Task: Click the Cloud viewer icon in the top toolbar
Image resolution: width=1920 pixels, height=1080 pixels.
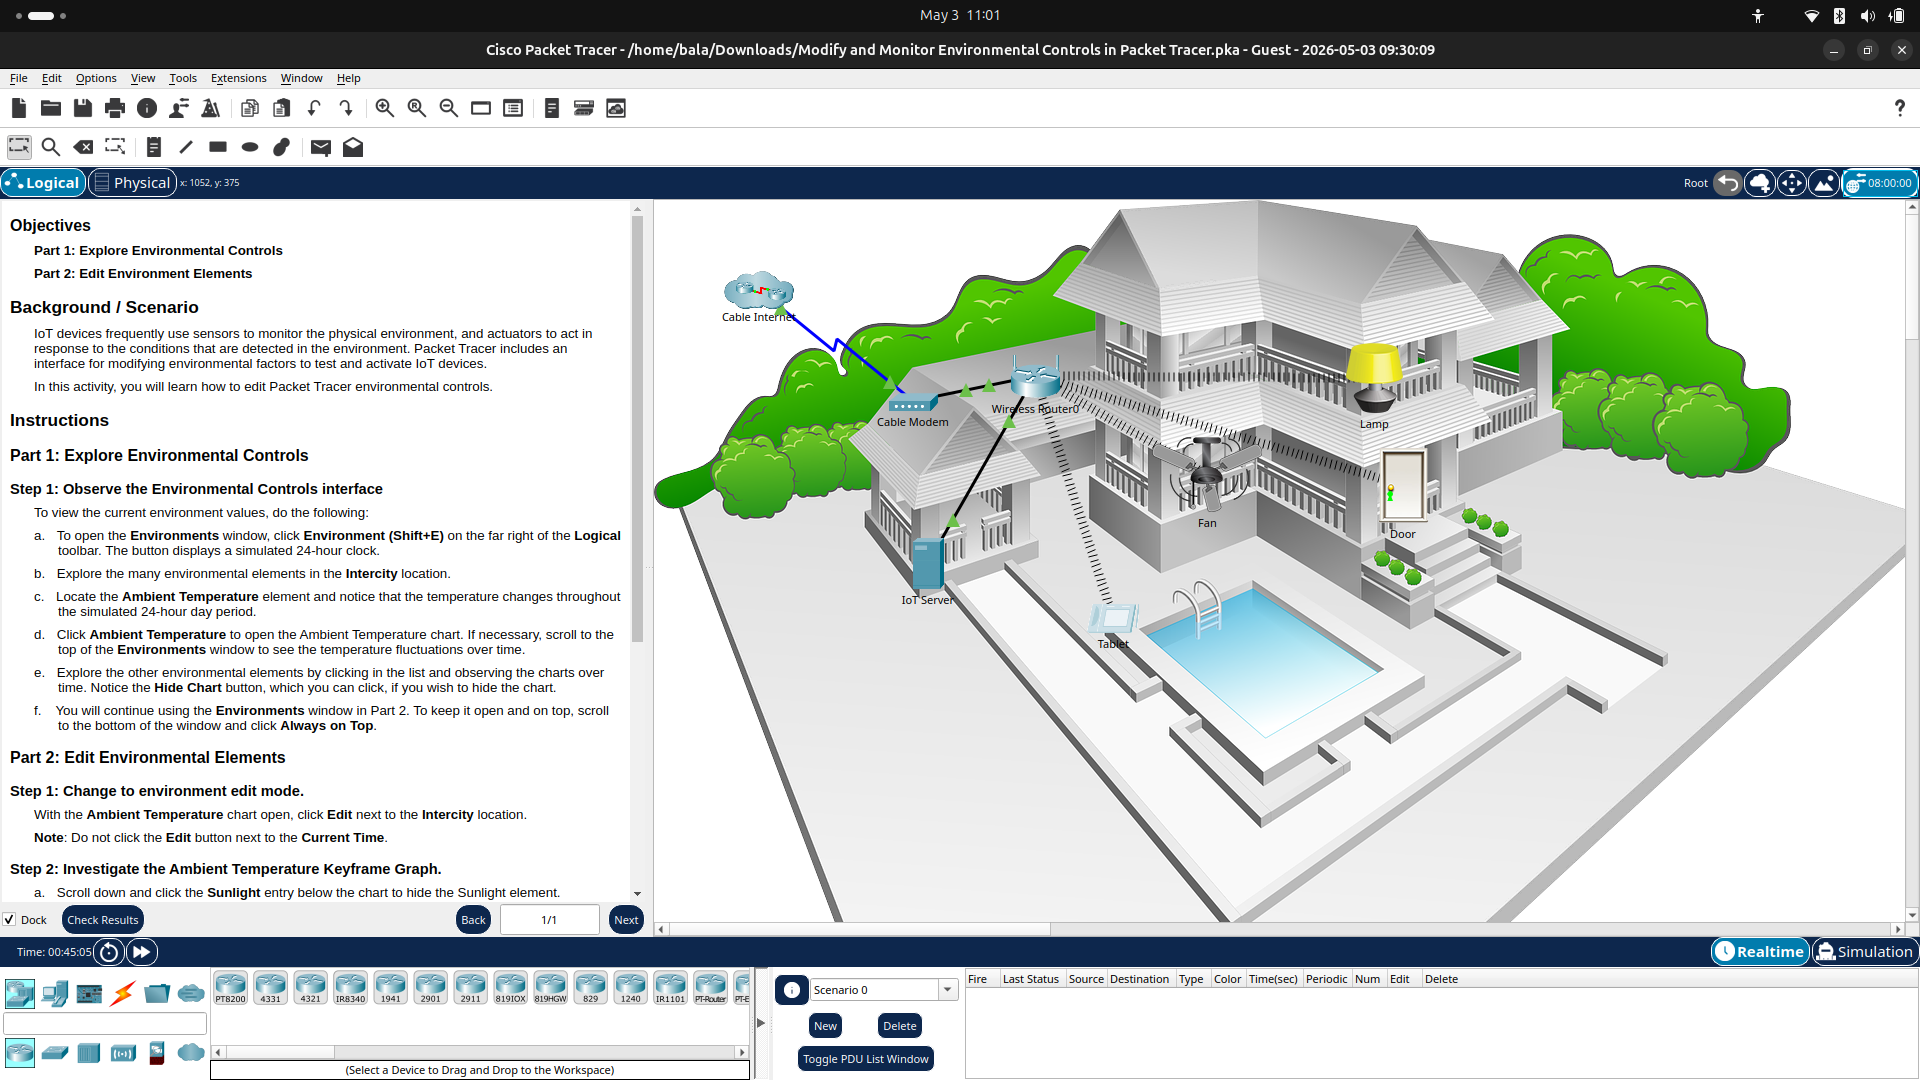Action: click(x=616, y=108)
